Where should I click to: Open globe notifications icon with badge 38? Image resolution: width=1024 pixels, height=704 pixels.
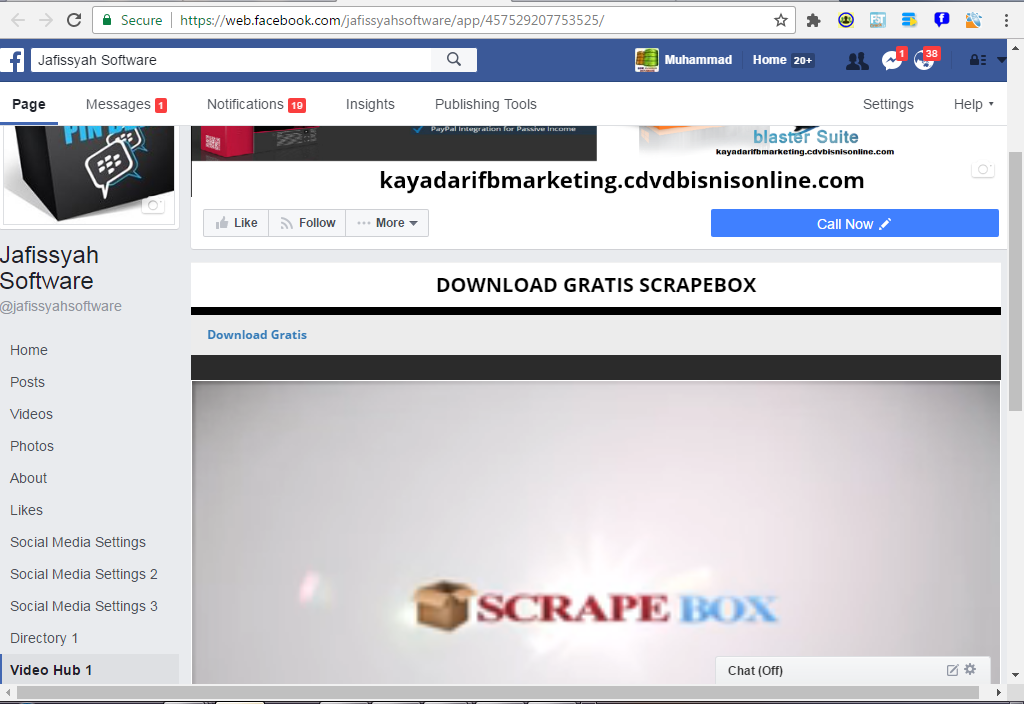[925, 60]
